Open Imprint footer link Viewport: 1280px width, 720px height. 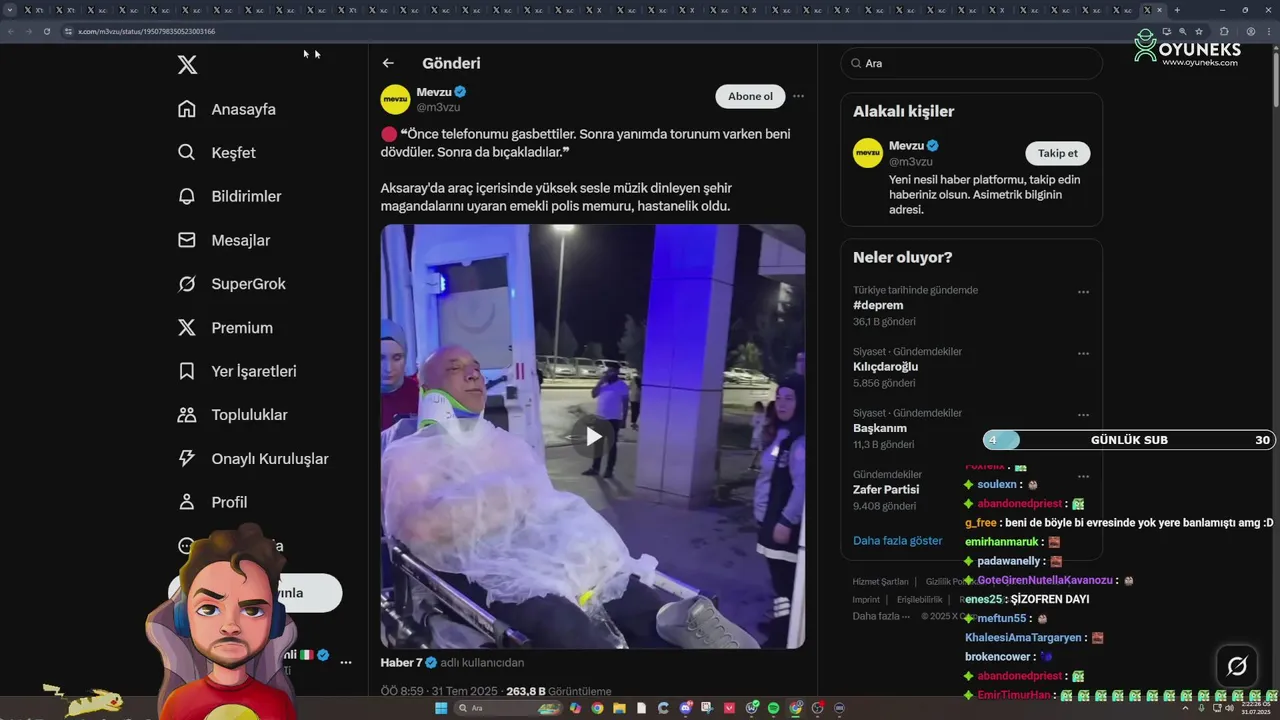click(x=866, y=599)
